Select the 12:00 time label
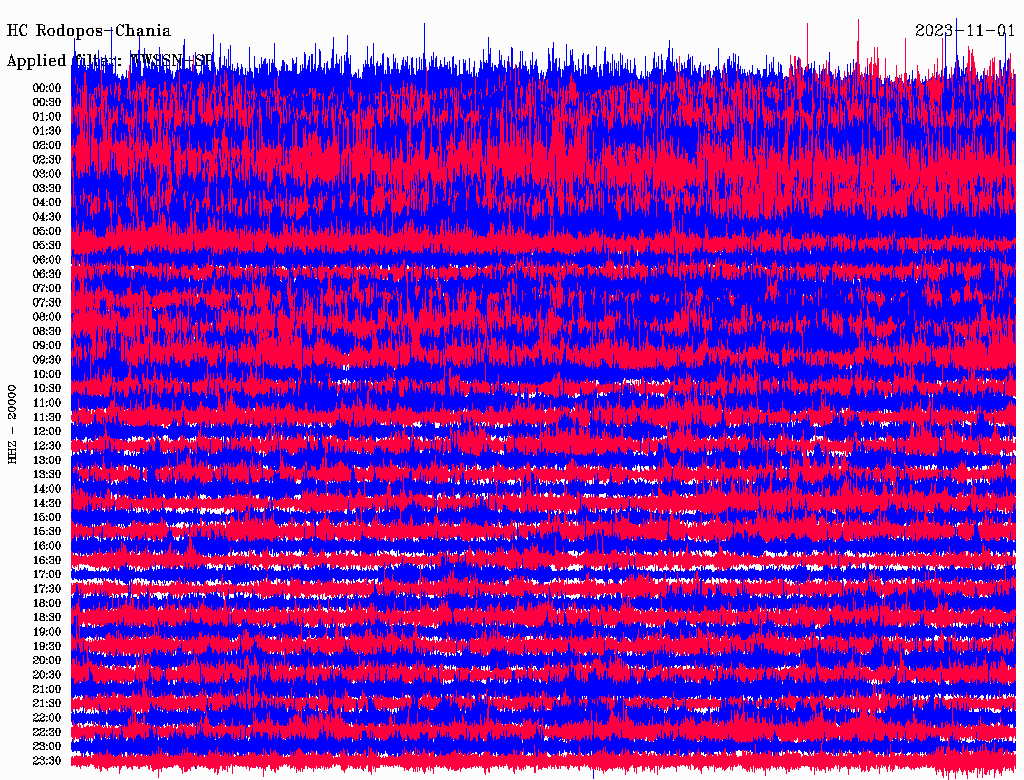1024x780 pixels. [46, 431]
